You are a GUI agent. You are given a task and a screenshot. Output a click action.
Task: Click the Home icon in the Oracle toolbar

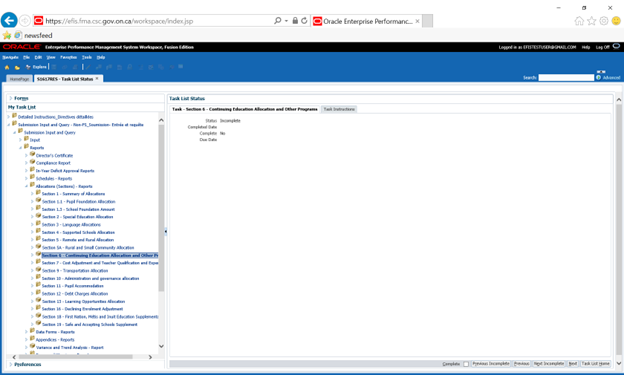pos(7,67)
